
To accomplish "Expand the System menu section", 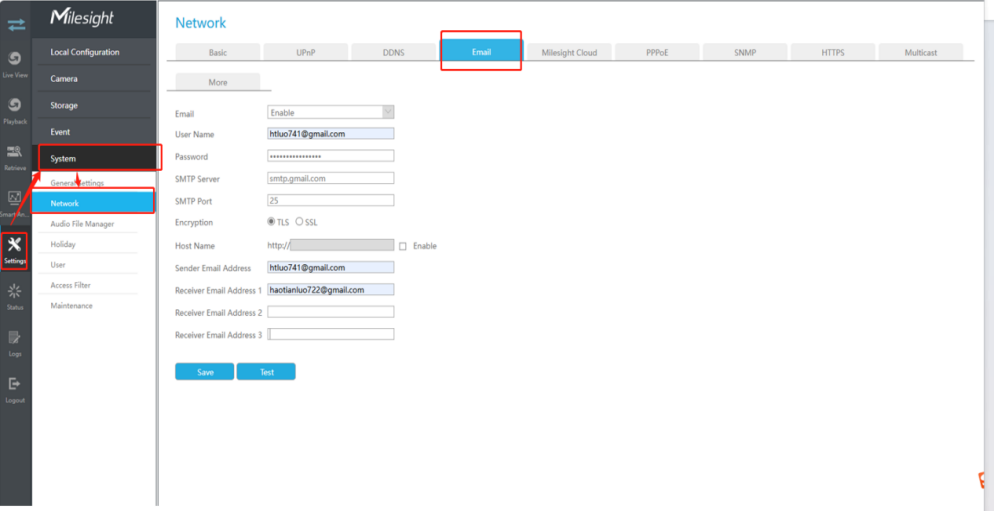I will click(94, 158).
